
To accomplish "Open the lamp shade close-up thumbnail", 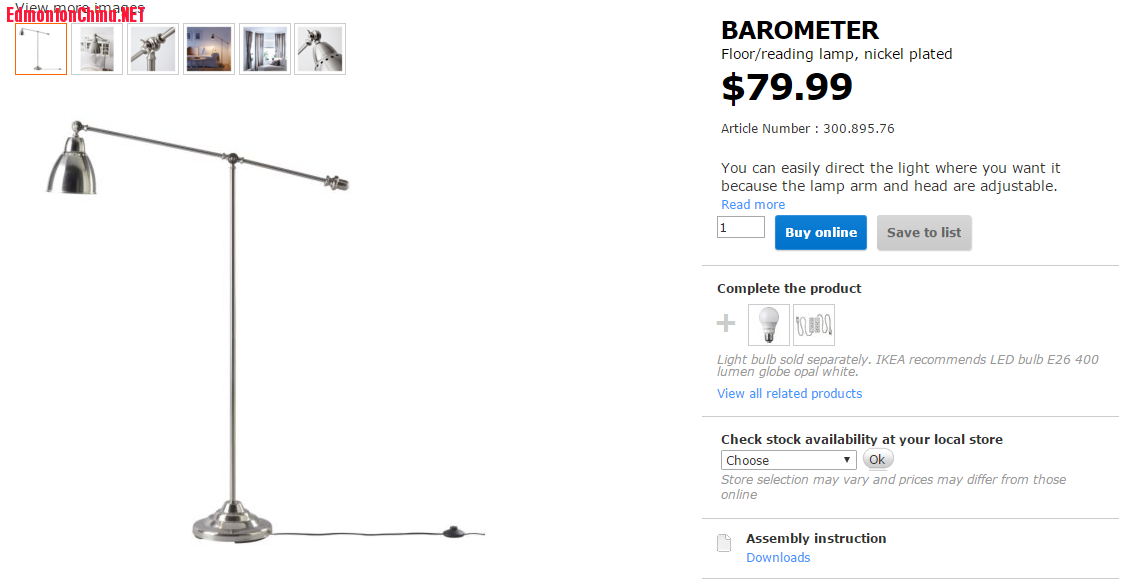I will [x=320, y=49].
